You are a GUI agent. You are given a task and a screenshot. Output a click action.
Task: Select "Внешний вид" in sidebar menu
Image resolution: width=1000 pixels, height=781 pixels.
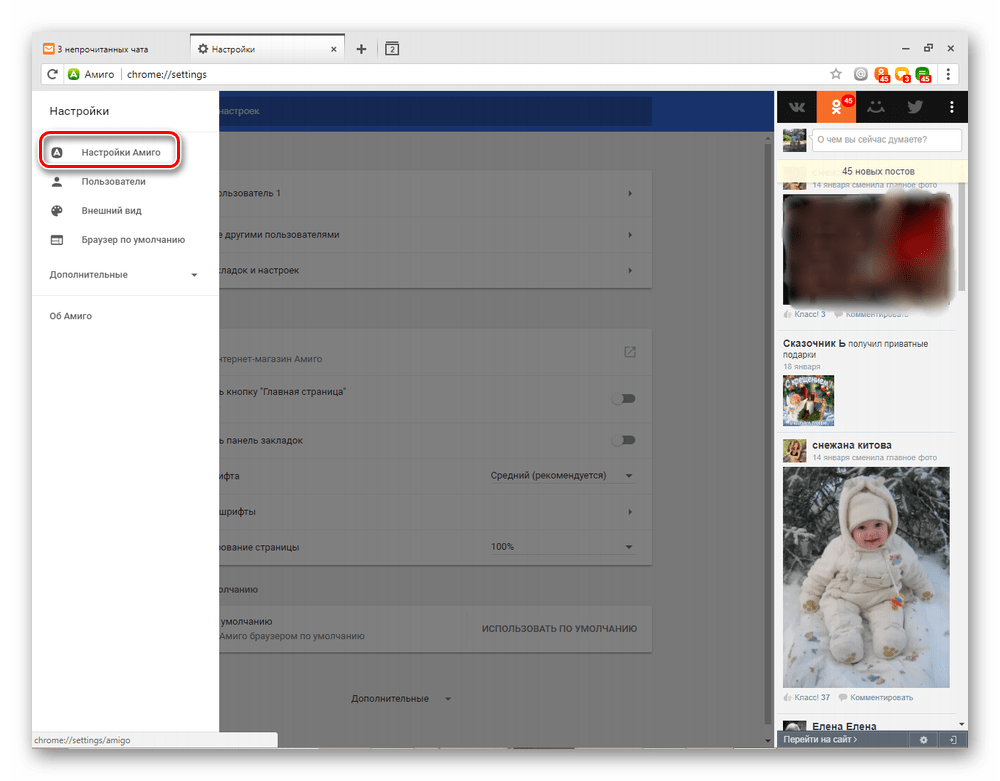click(111, 211)
